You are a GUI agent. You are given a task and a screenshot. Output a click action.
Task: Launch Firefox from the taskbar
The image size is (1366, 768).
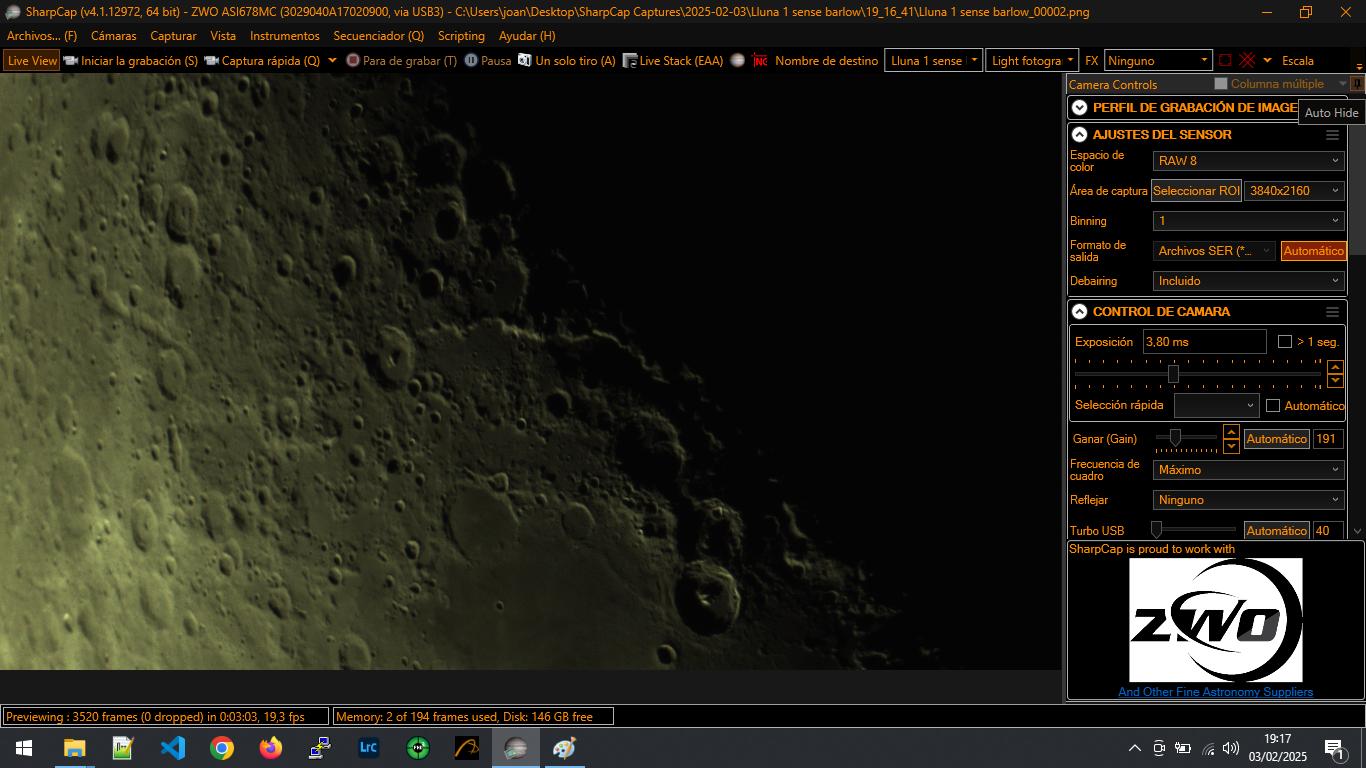pyautogui.click(x=271, y=748)
